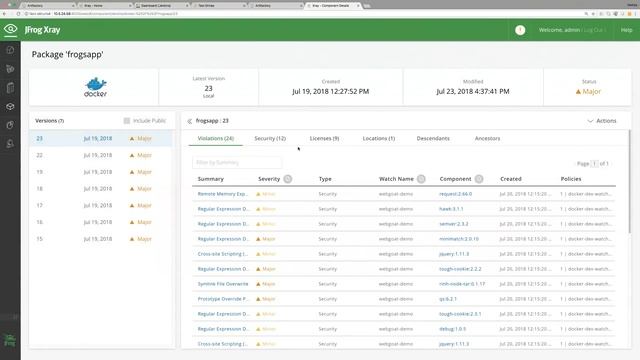Open the Licenses (9) tab

pos(324,138)
